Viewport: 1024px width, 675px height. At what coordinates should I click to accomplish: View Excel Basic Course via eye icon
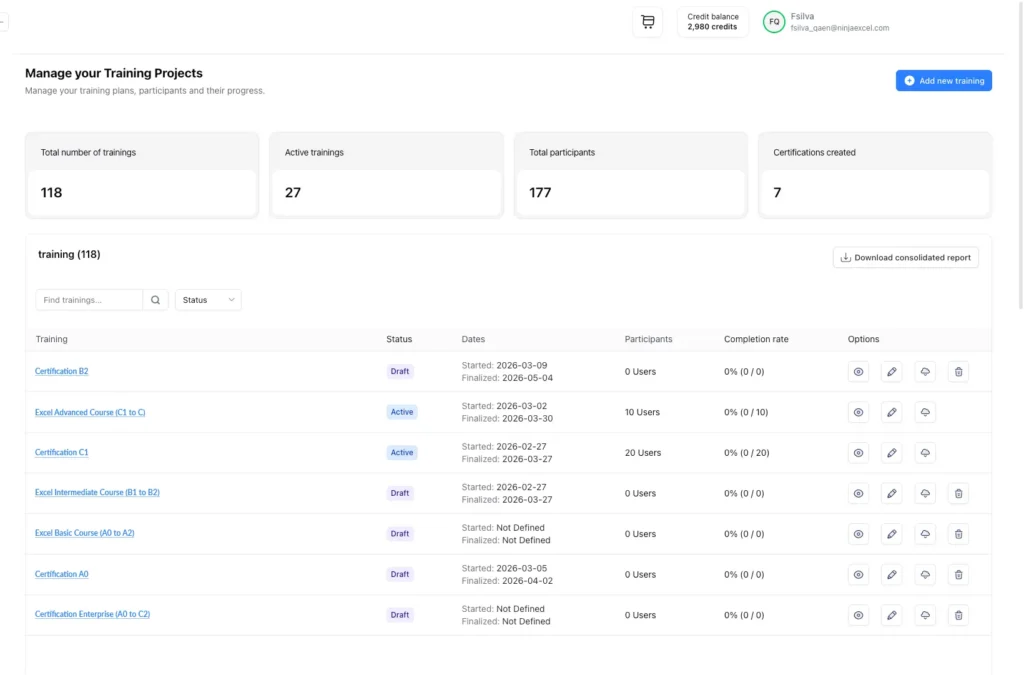858,534
